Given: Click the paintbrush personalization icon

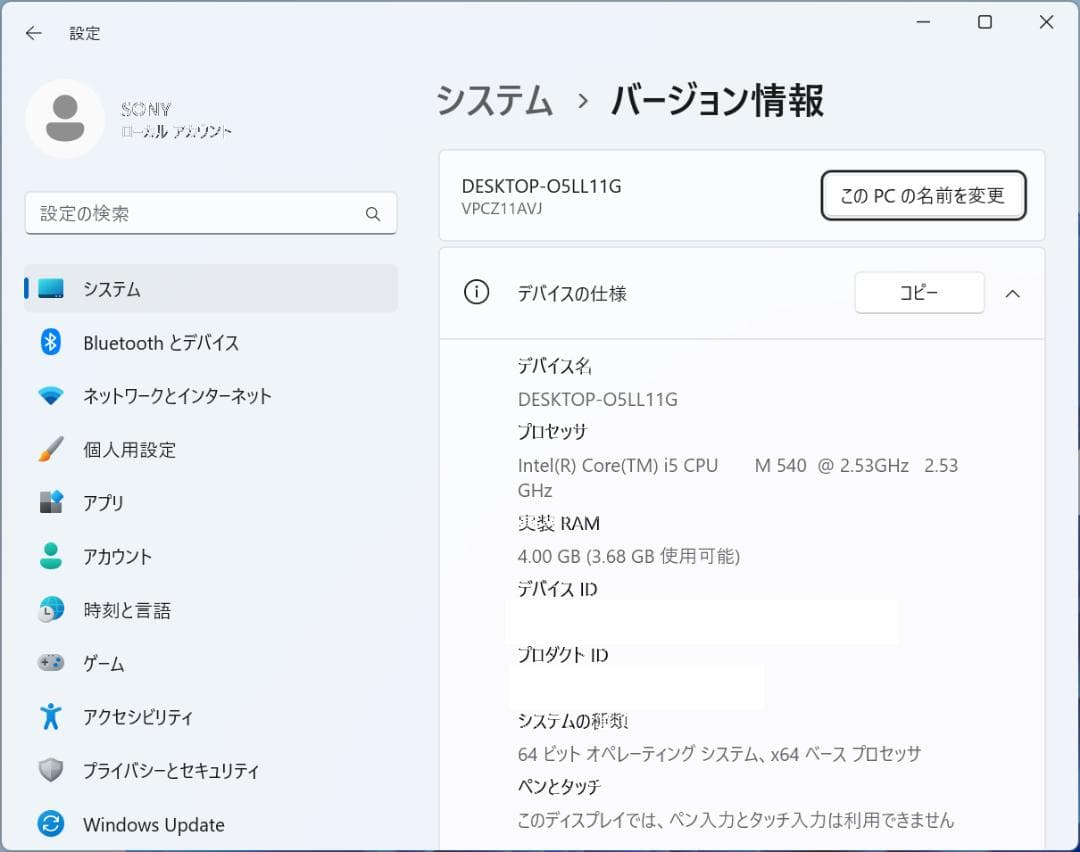Looking at the screenshot, I should [x=51, y=449].
